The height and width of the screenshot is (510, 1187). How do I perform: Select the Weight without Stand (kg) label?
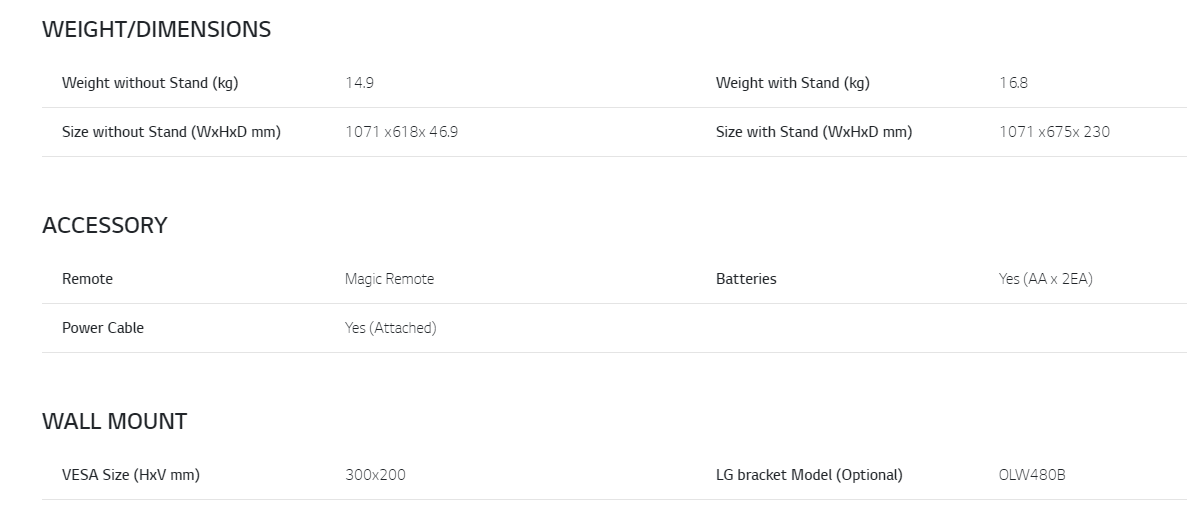[150, 83]
